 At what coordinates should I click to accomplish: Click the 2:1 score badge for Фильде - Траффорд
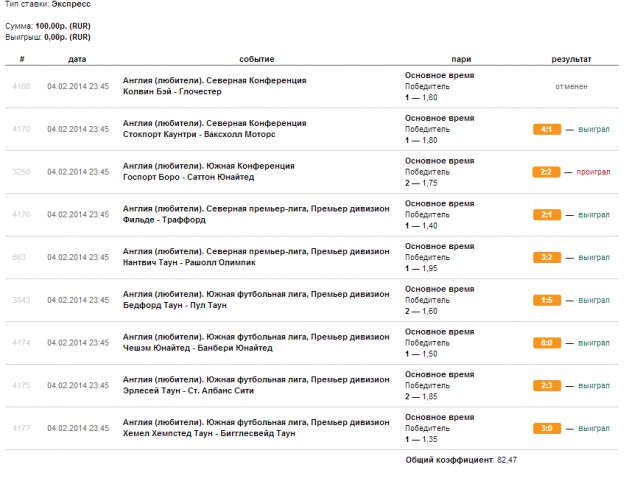point(547,215)
